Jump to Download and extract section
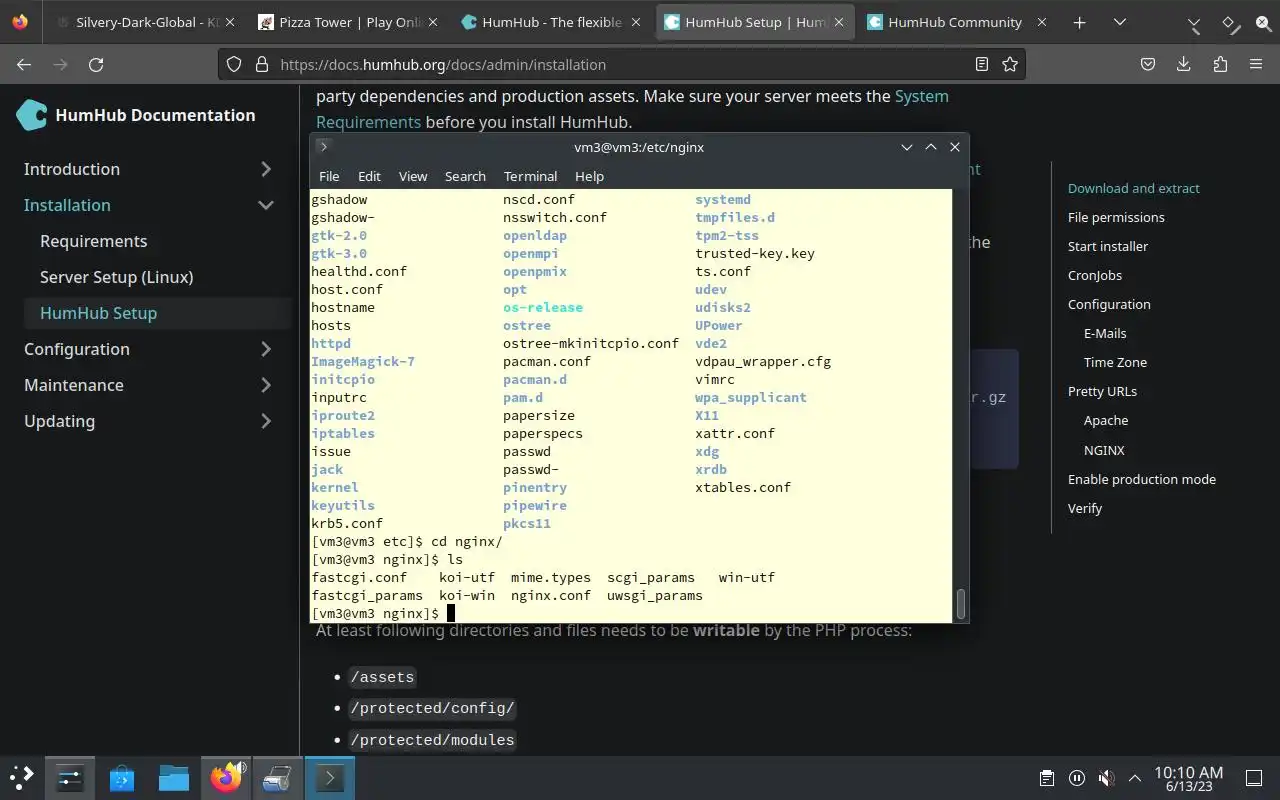 [1133, 188]
